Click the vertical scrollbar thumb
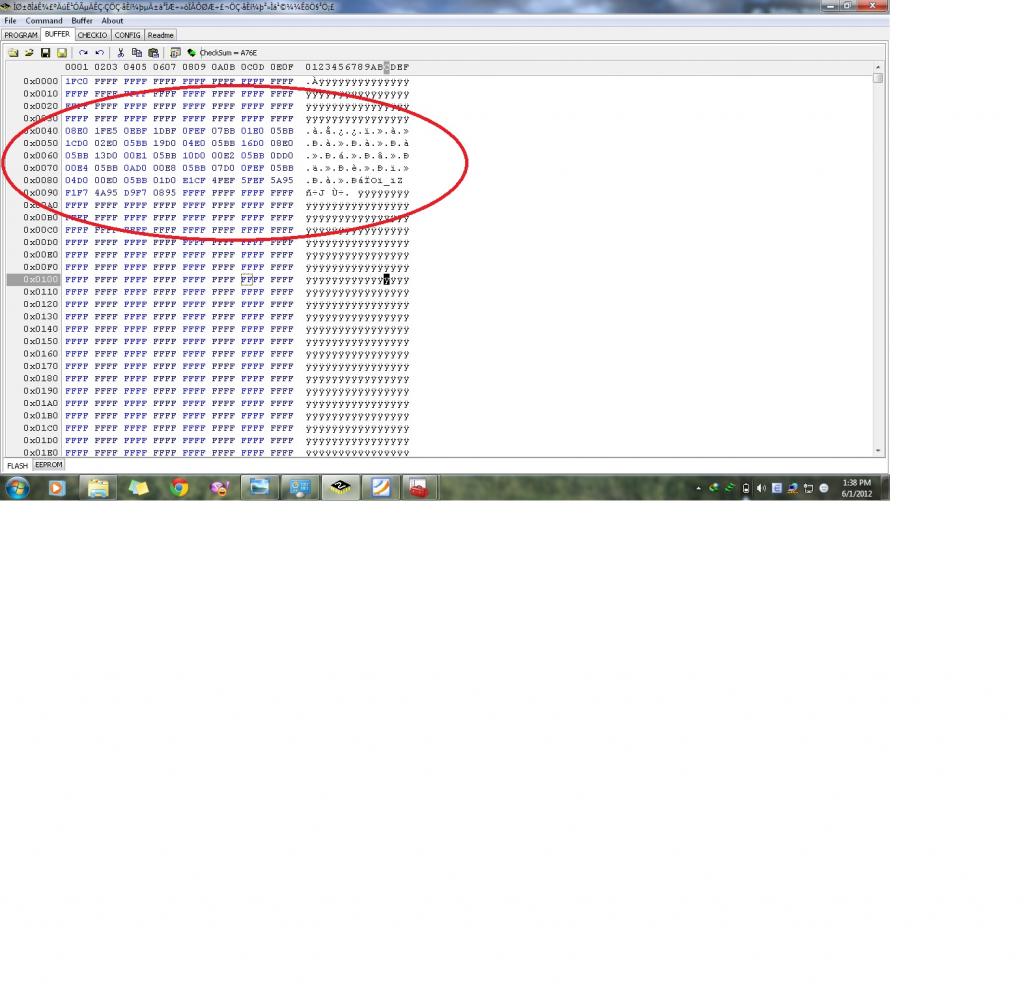Image resolution: width=1024 pixels, height=997 pixels. (878, 78)
